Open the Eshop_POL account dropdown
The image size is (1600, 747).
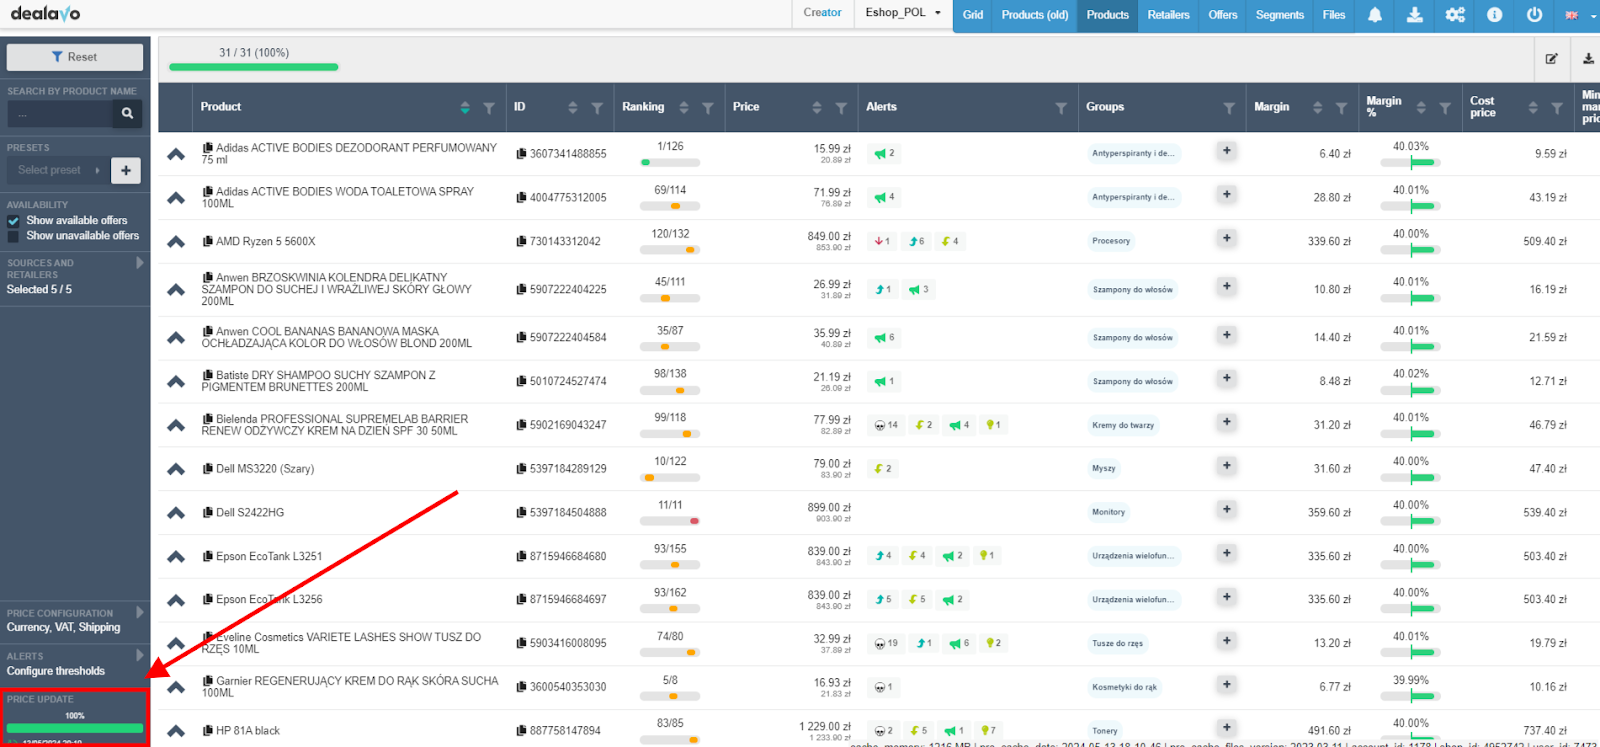coord(903,13)
